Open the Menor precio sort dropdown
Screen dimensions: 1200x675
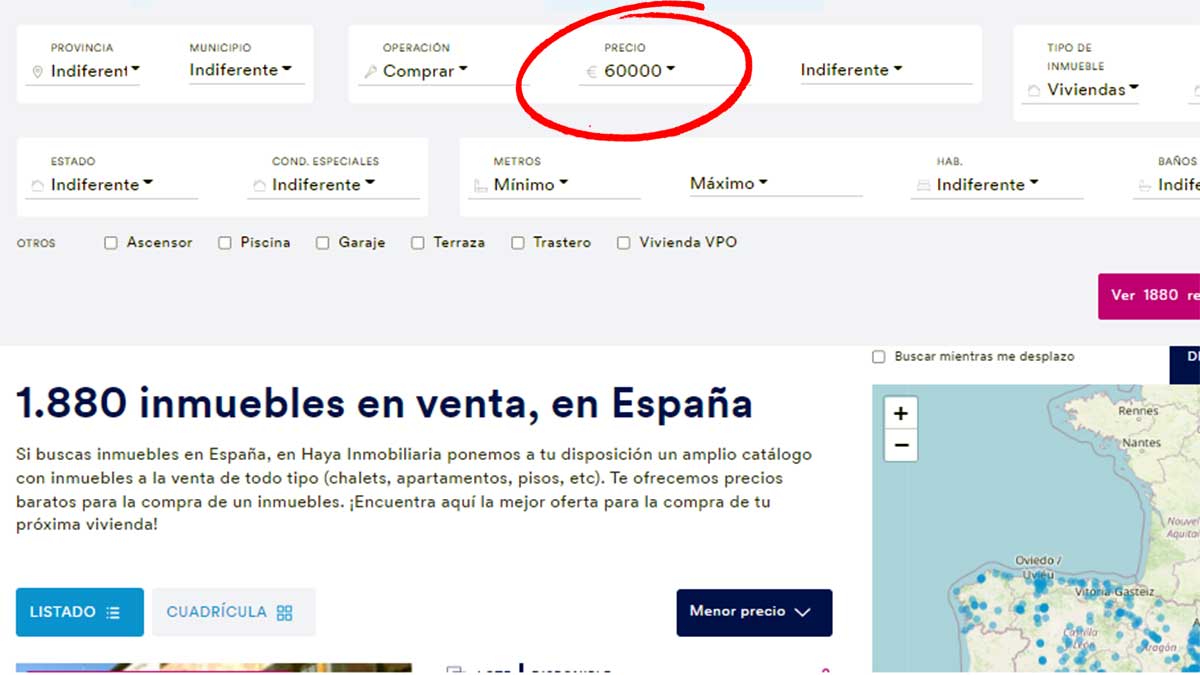[754, 612]
